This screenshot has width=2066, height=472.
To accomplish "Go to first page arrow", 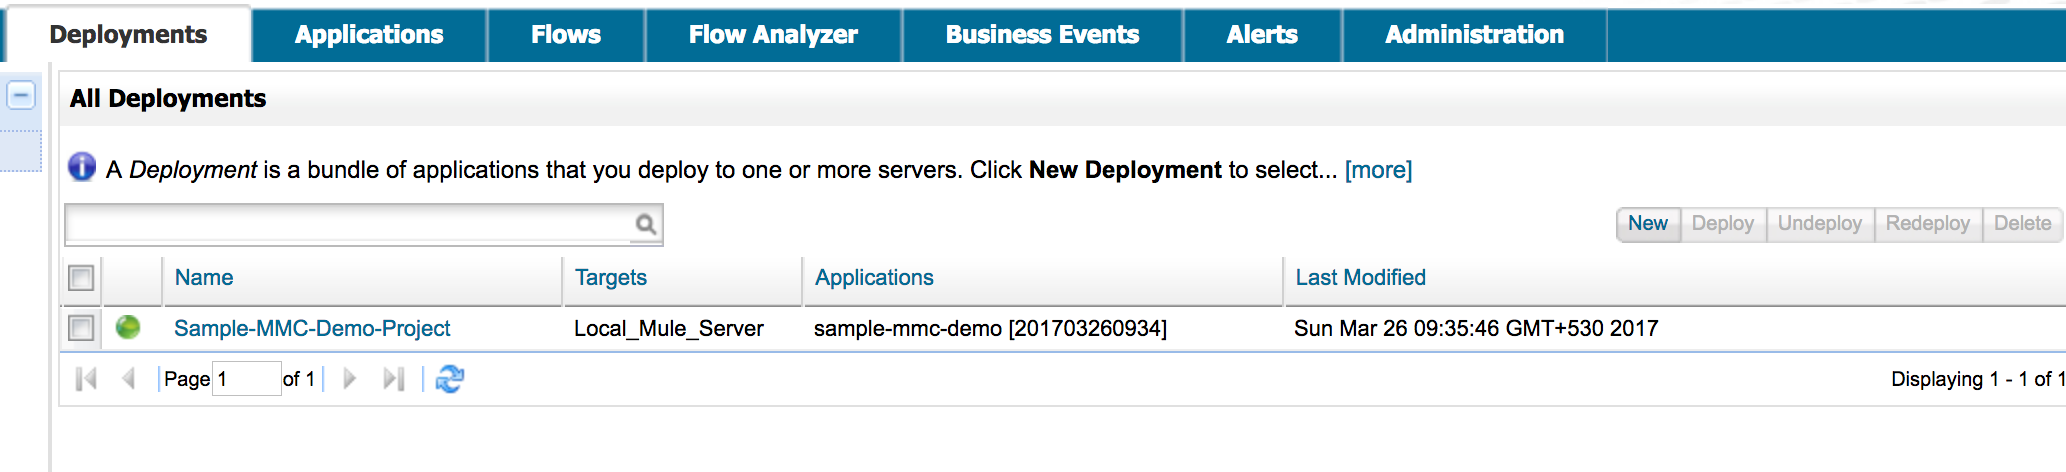I will pyautogui.click(x=87, y=379).
